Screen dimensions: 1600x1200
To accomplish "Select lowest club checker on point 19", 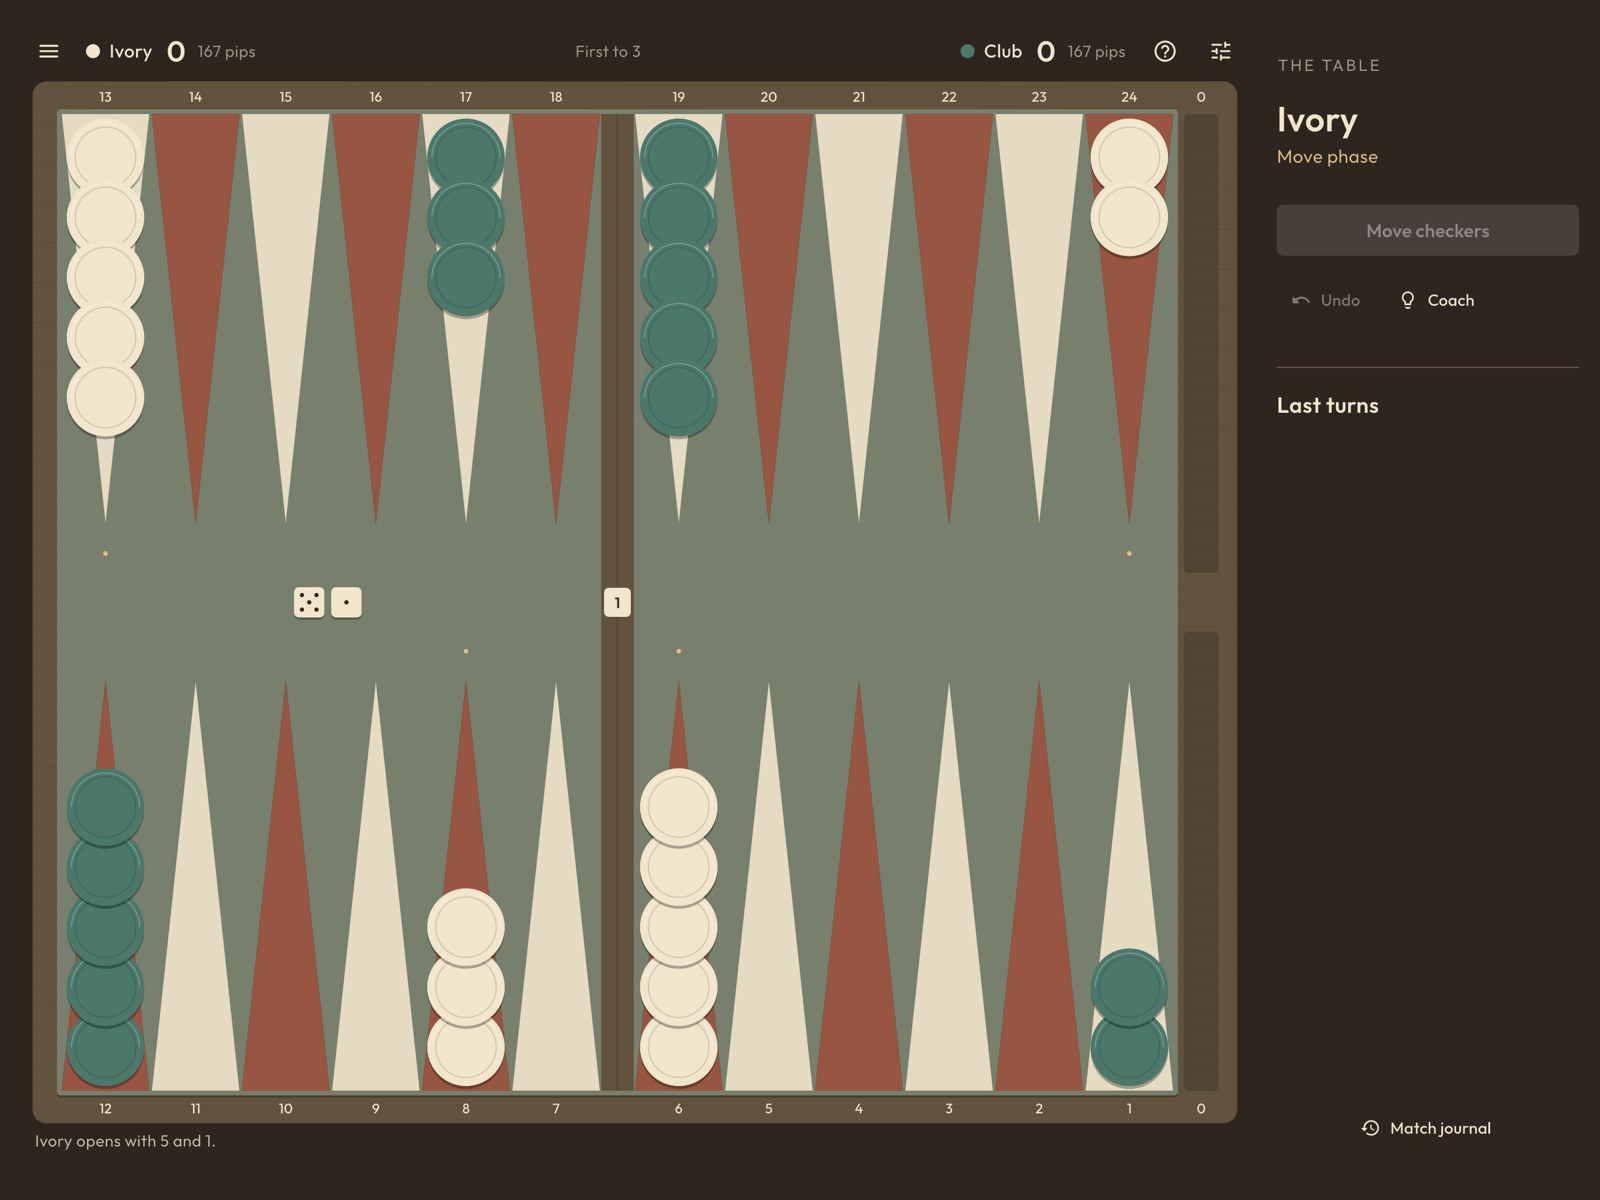I will coord(678,398).
